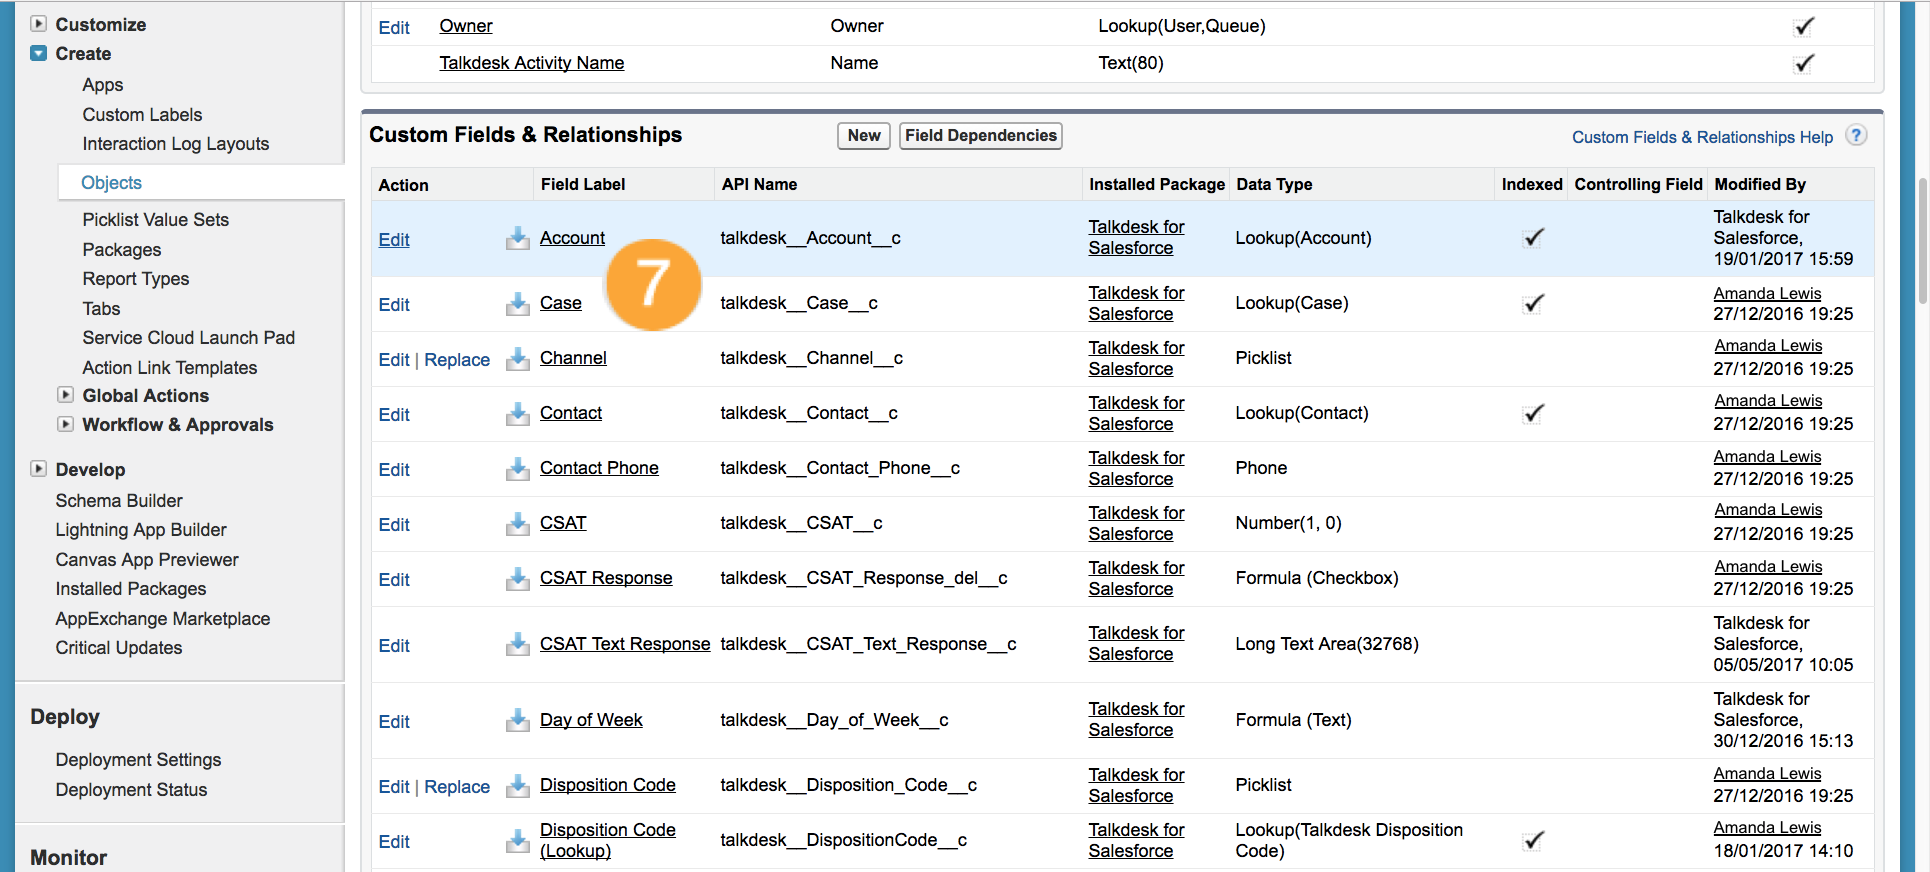Collapse the Create section
The width and height of the screenshot is (1930, 872).
(38, 53)
